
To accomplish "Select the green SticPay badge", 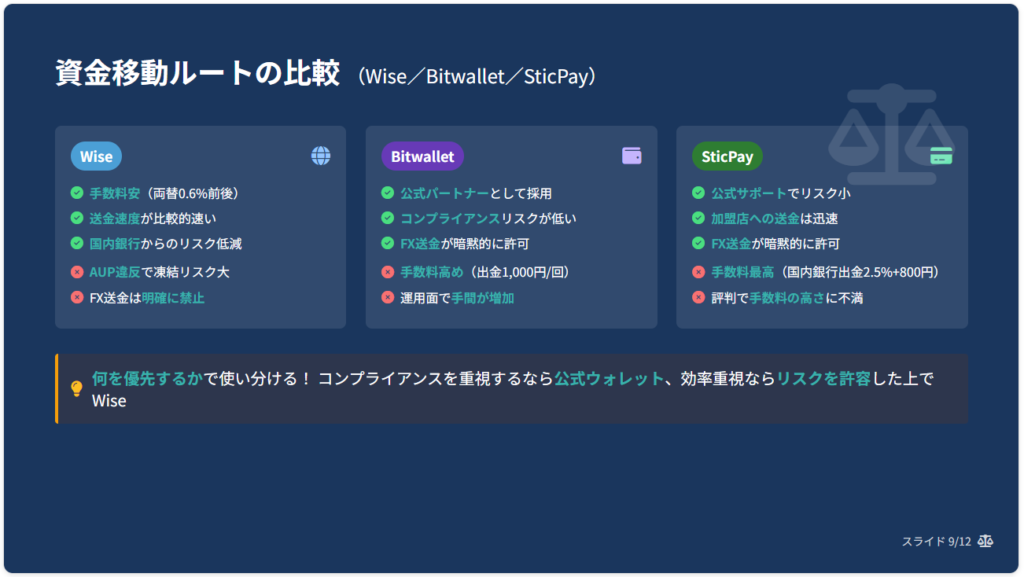I will pos(727,156).
